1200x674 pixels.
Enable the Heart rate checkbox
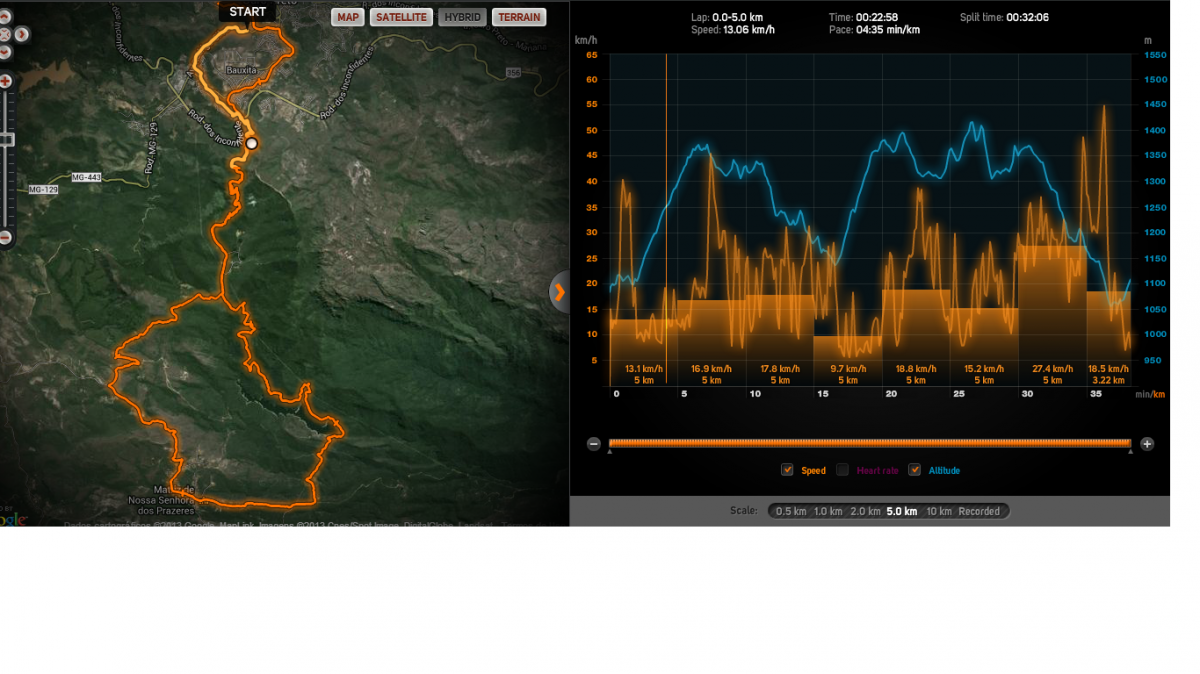843,470
